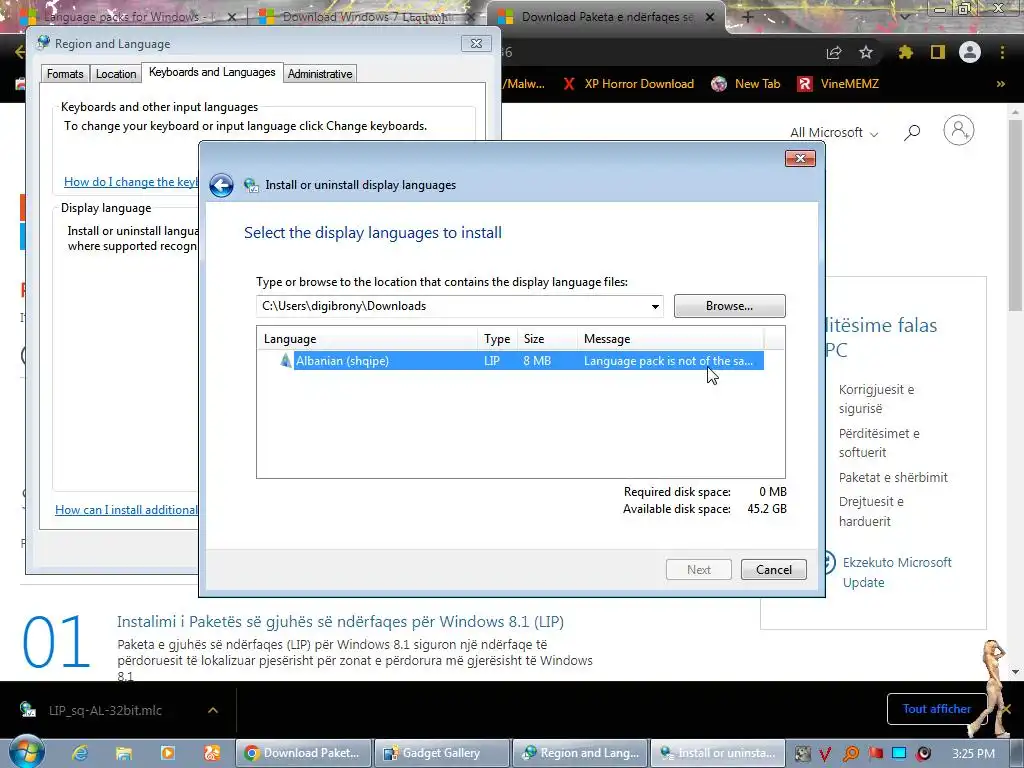Toggle the Chrome side panel icon

tap(938, 52)
